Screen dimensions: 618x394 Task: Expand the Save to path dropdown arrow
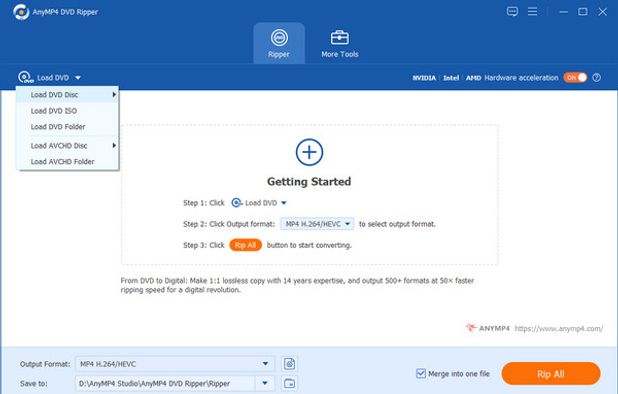click(265, 383)
